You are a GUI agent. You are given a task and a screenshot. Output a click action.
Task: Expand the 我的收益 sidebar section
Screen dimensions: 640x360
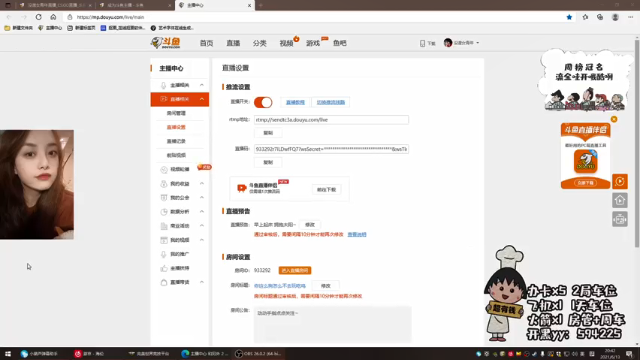click(202, 183)
